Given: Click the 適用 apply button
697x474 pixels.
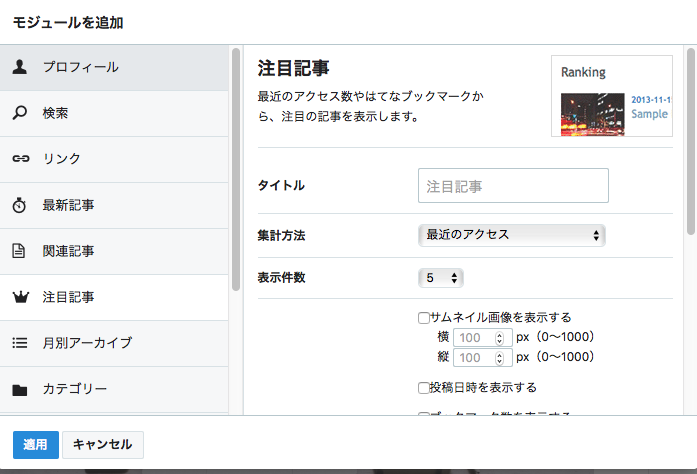Looking at the screenshot, I should click(36, 445).
